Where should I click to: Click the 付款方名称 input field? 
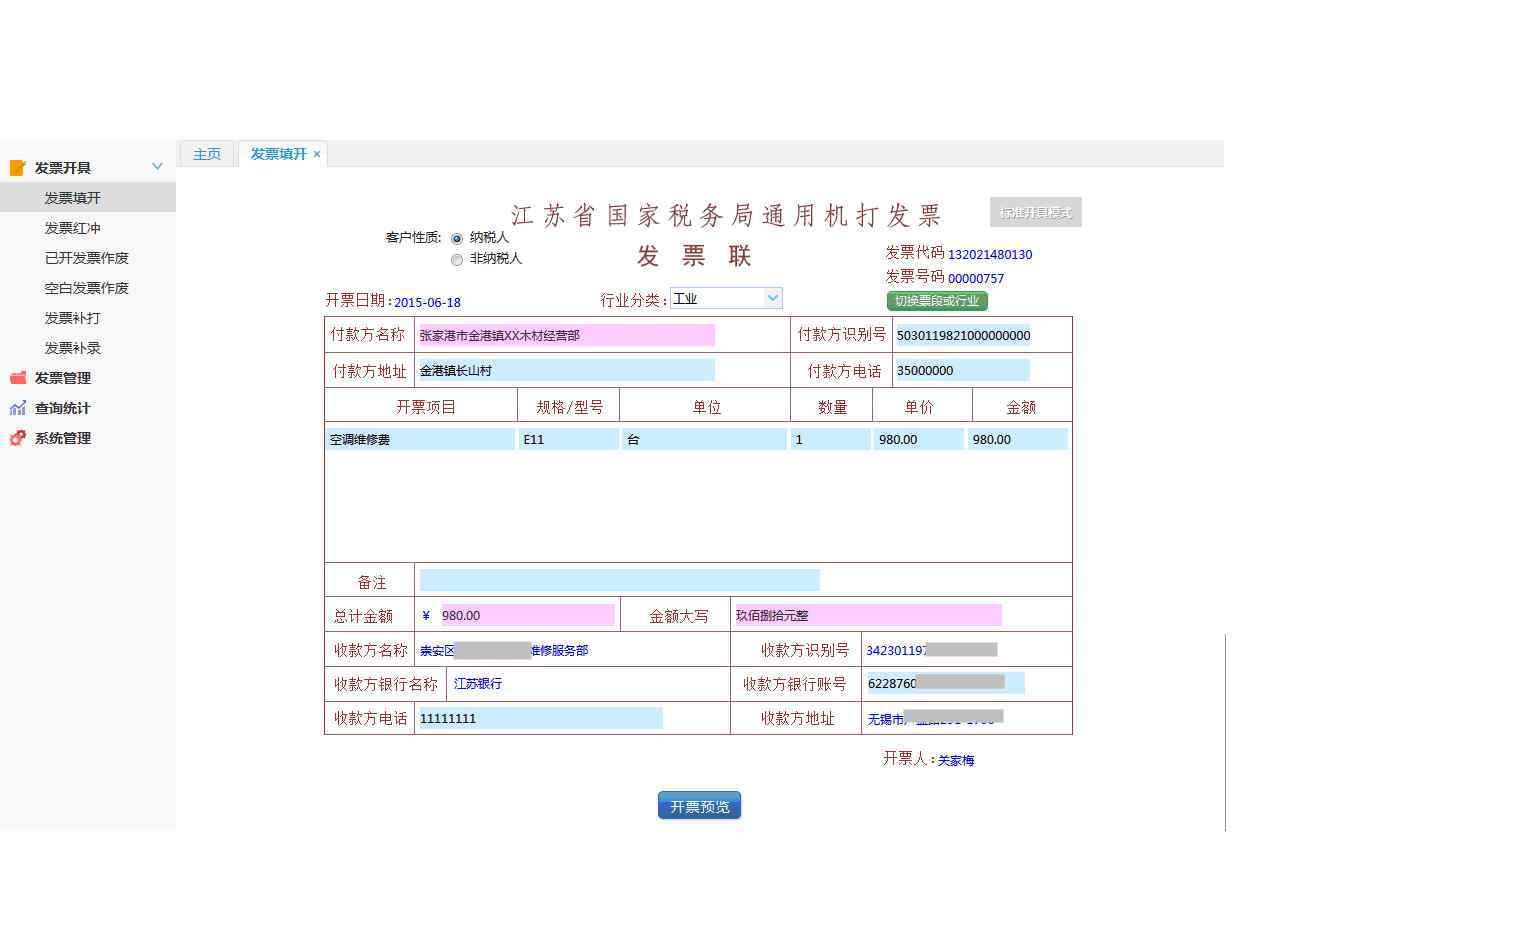point(565,335)
